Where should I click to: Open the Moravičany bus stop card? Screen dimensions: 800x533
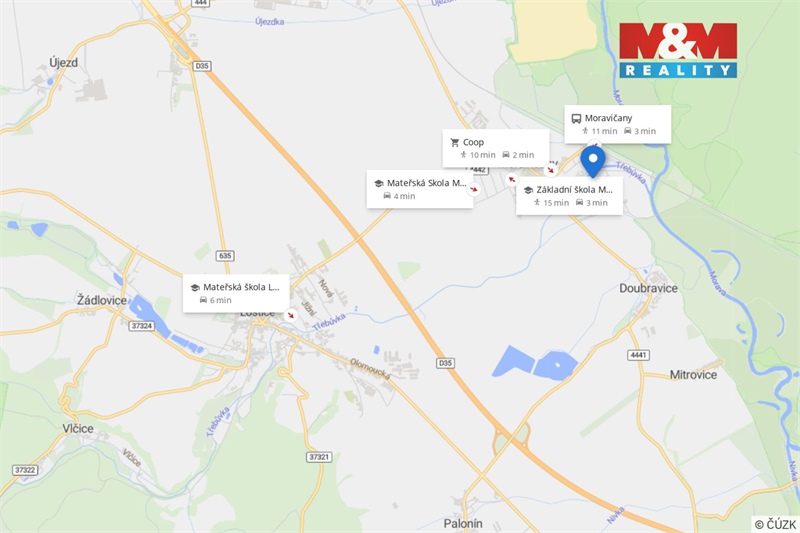(617, 124)
